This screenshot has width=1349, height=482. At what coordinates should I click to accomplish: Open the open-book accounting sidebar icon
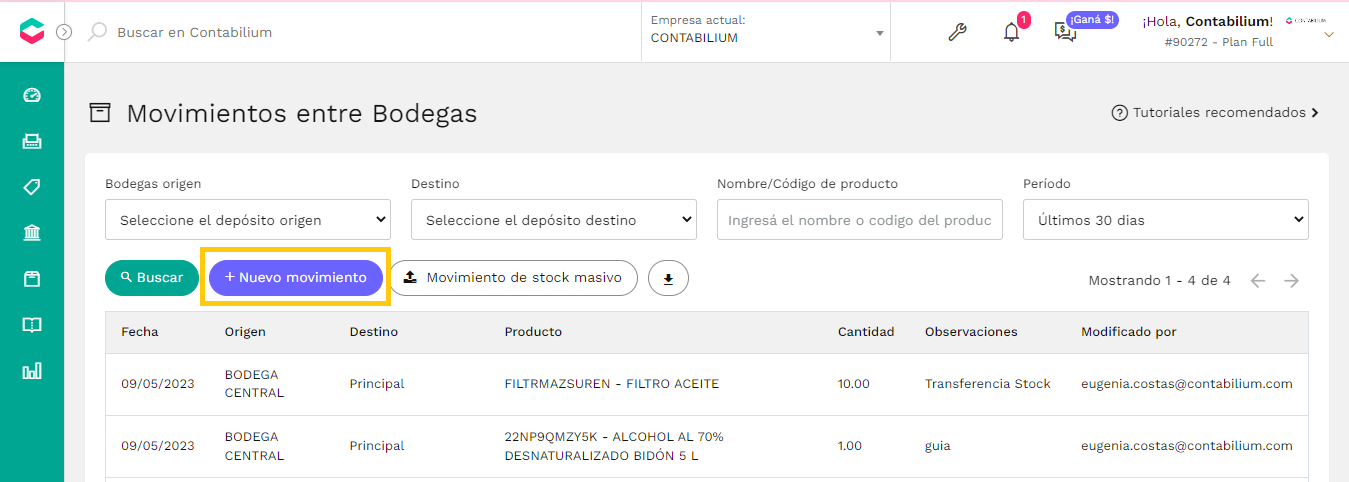[32, 325]
